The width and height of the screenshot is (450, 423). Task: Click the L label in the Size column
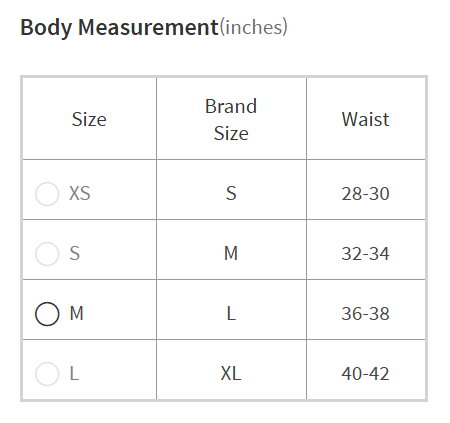click(74, 374)
